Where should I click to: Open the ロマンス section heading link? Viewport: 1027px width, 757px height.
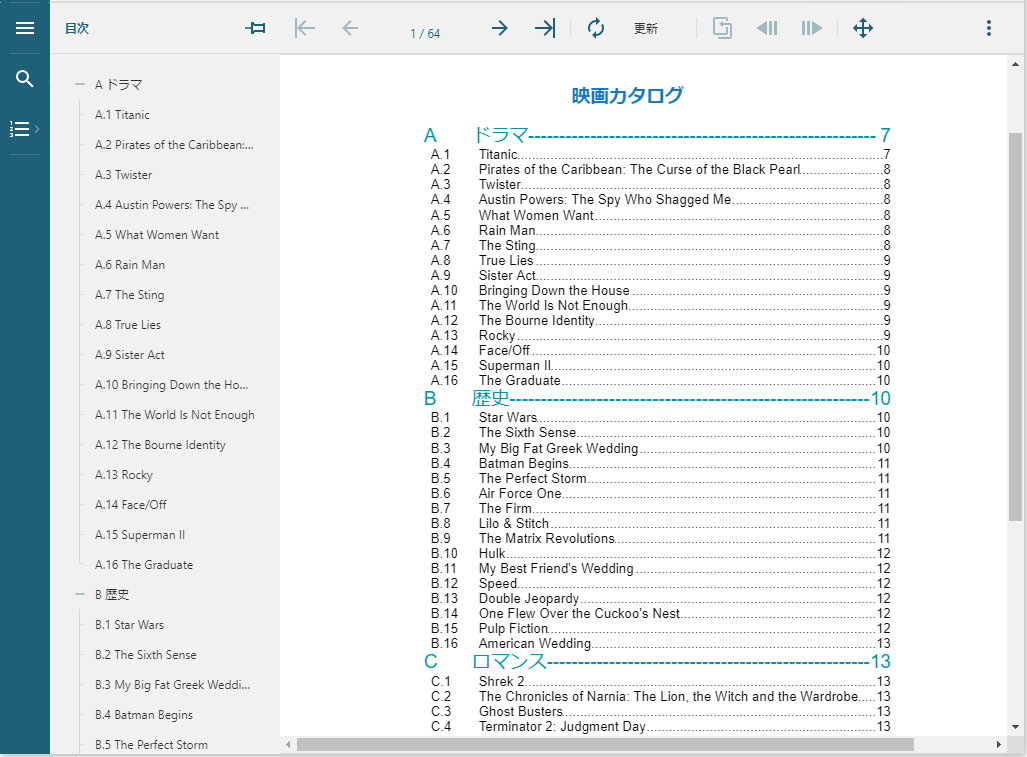coord(509,661)
